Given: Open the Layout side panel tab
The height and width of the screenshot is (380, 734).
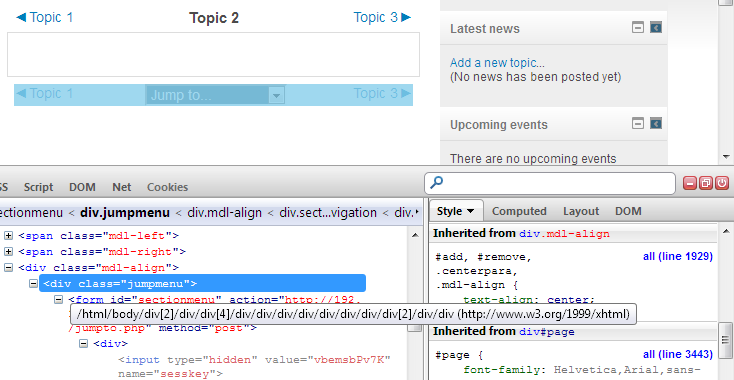Looking at the screenshot, I should point(581,212).
